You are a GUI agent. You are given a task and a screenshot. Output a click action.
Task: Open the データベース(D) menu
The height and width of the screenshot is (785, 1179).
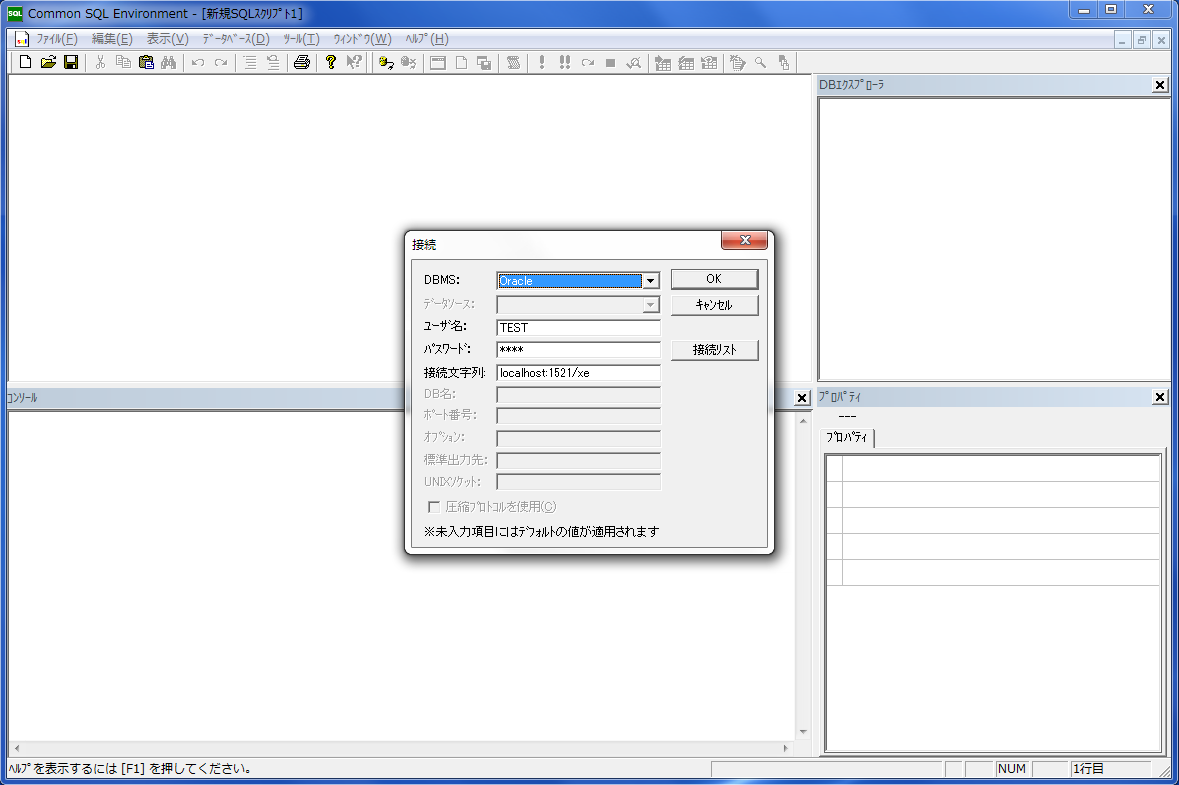tap(235, 39)
